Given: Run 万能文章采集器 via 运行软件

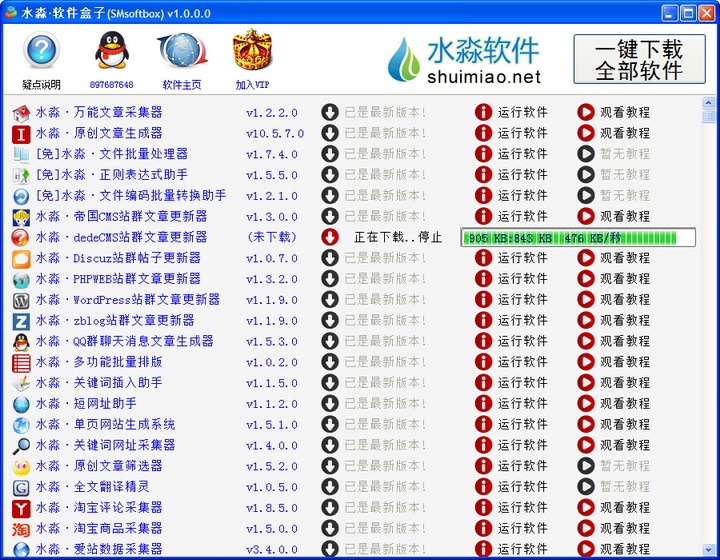Looking at the screenshot, I should [x=522, y=112].
